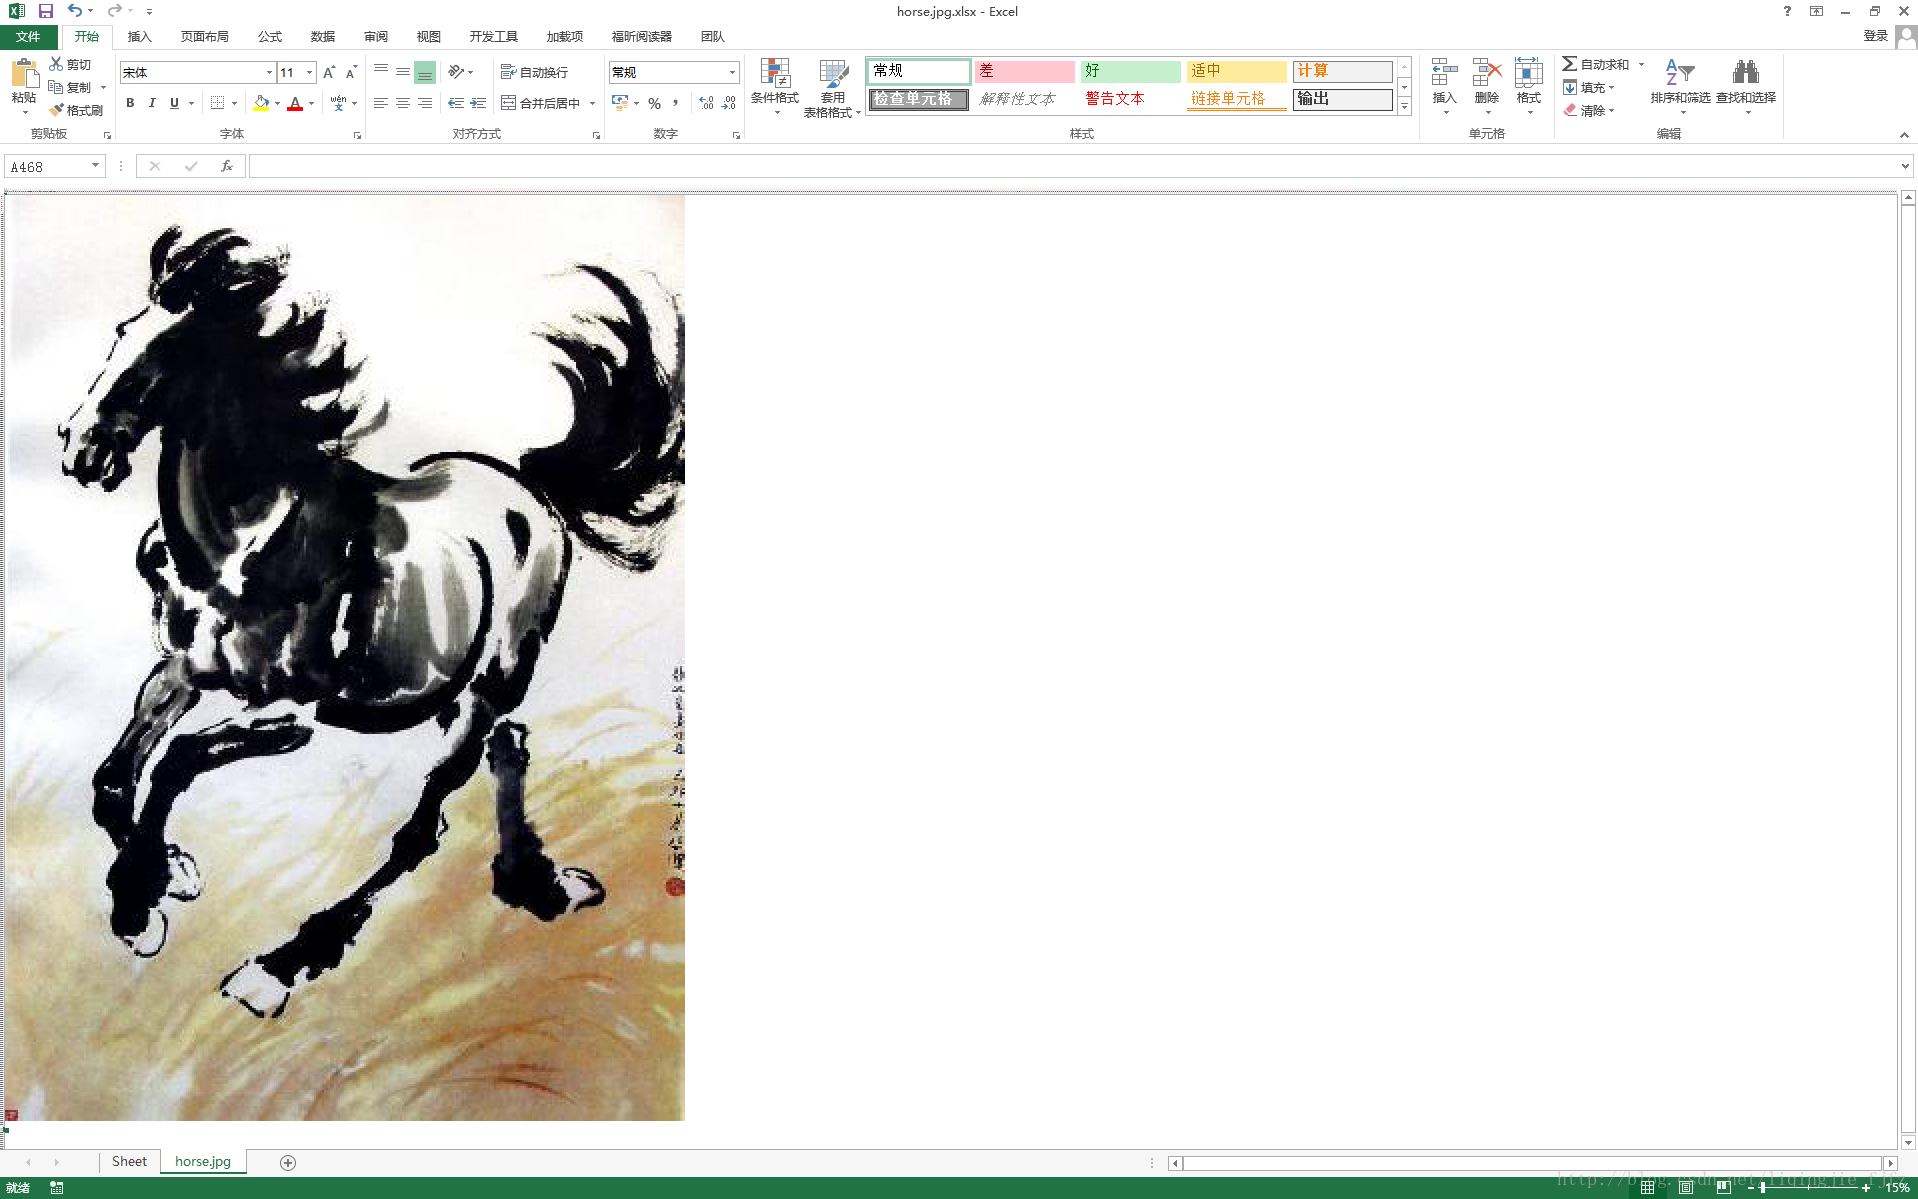This screenshot has height=1199, width=1918.
Task: Toggle align text right
Action: coord(425,103)
